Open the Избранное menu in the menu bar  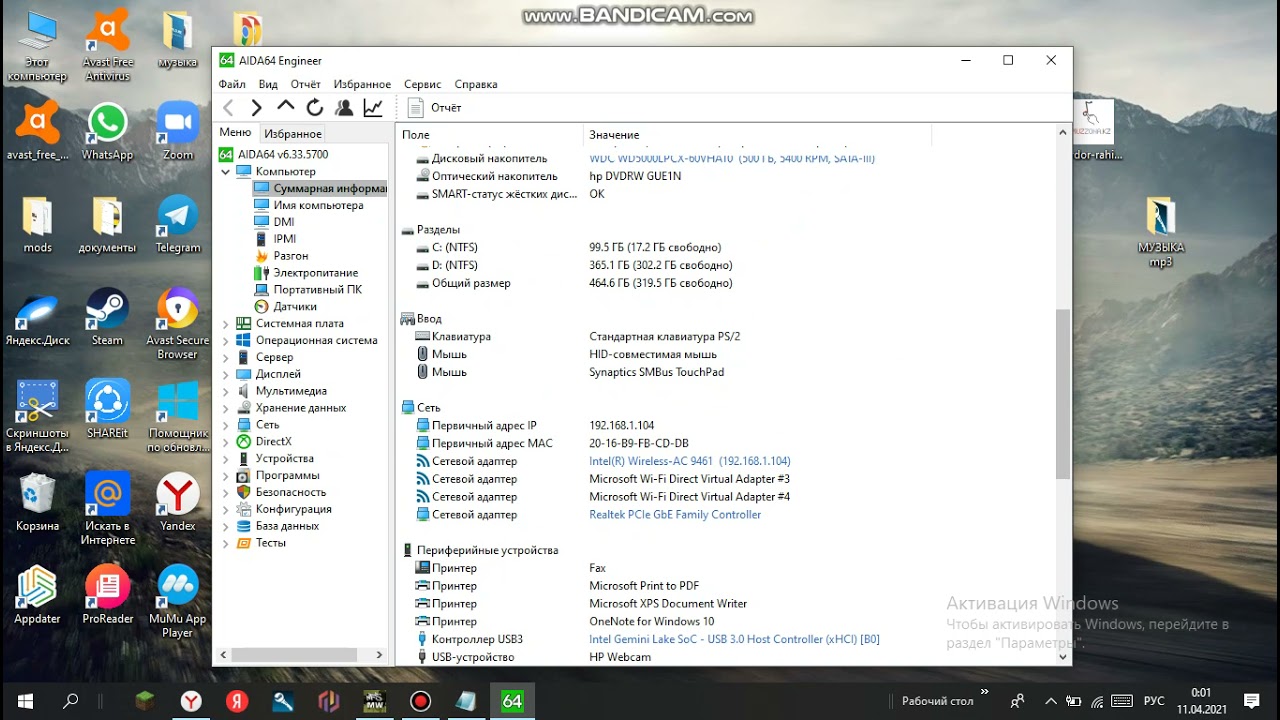click(362, 85)
